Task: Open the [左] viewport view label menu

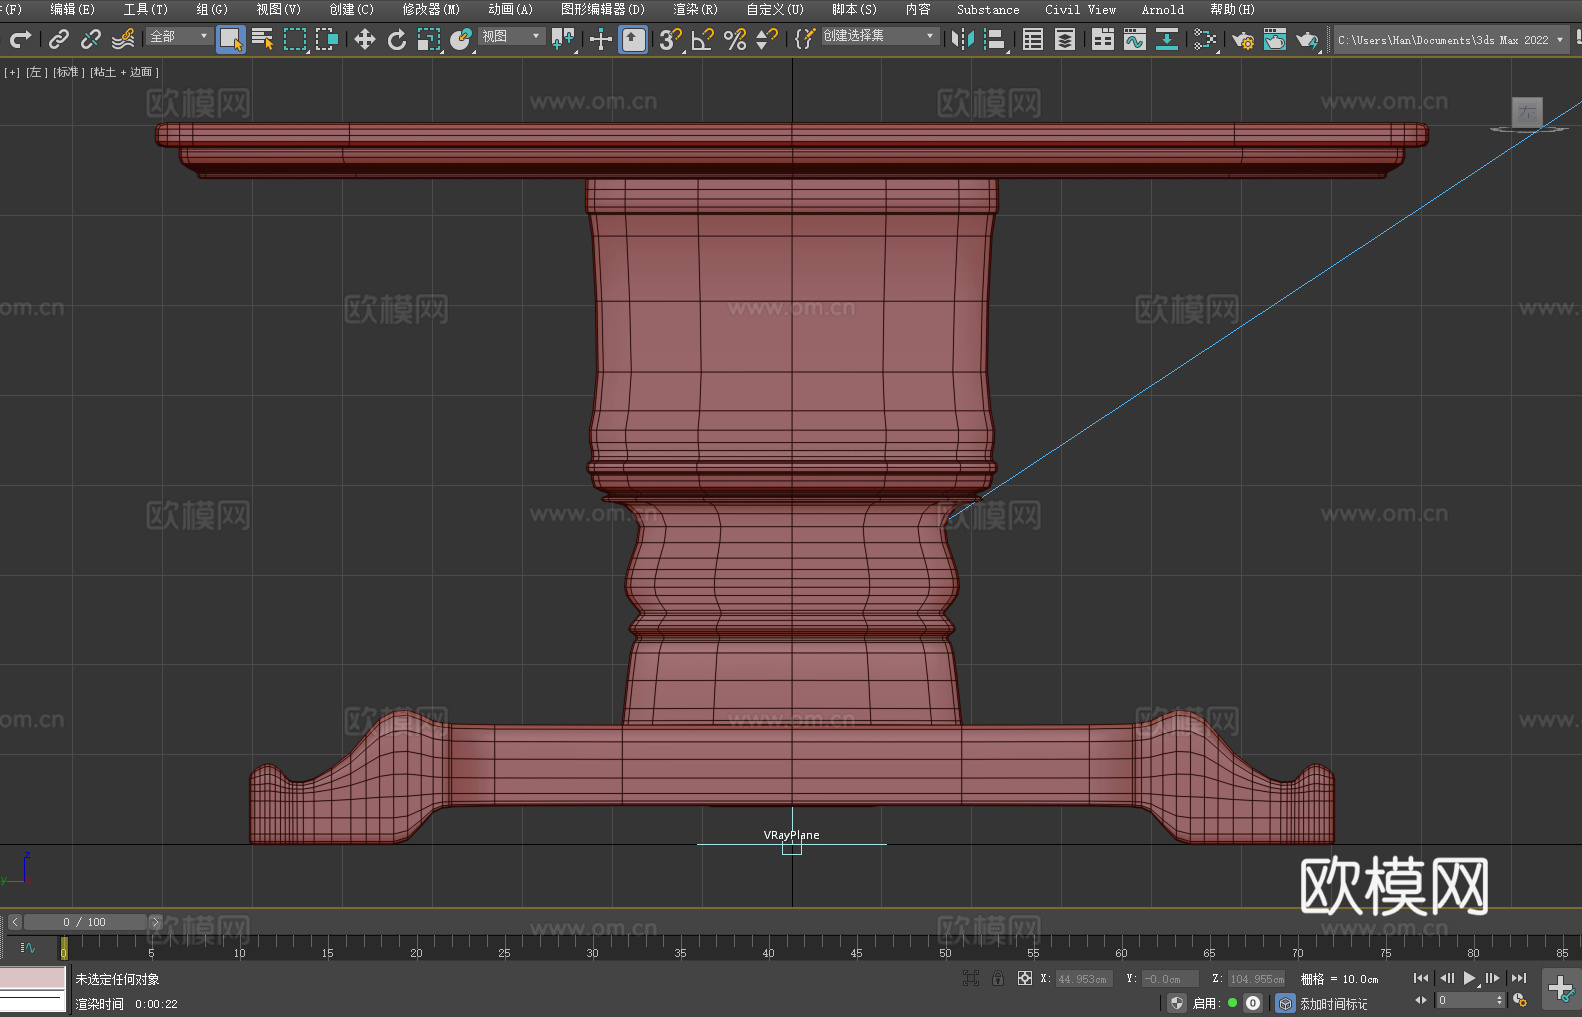Action: tap(35, 72)
